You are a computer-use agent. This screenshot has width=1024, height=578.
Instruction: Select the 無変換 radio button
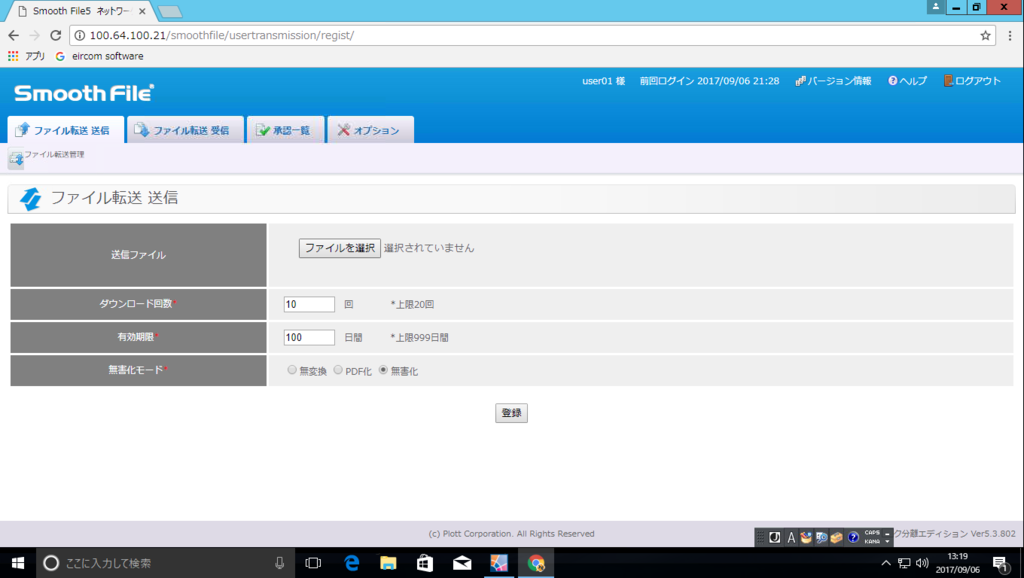[x=292, y=369]
